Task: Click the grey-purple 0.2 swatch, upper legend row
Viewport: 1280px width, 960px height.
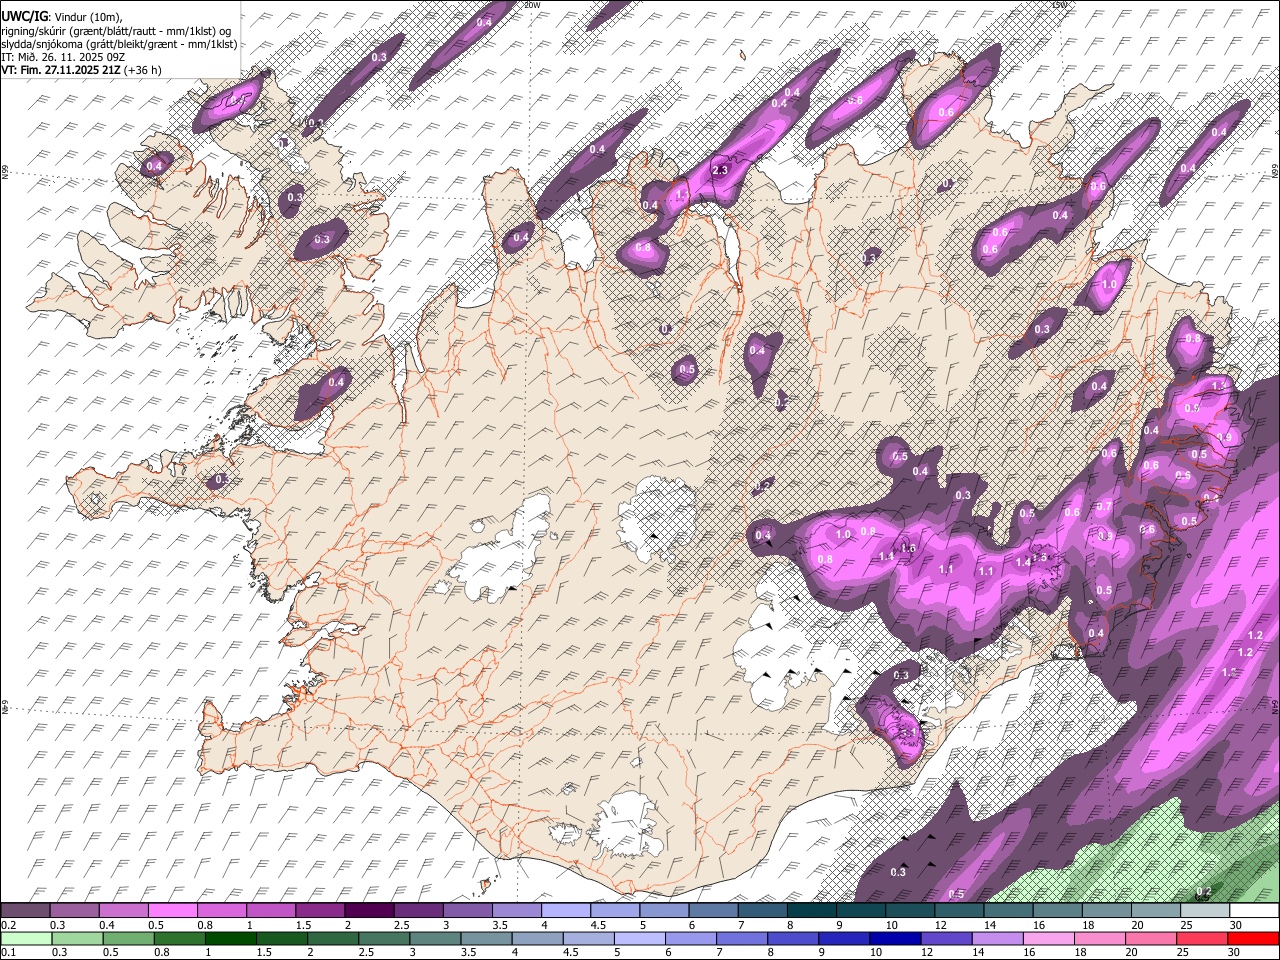Action: (25, 911)
